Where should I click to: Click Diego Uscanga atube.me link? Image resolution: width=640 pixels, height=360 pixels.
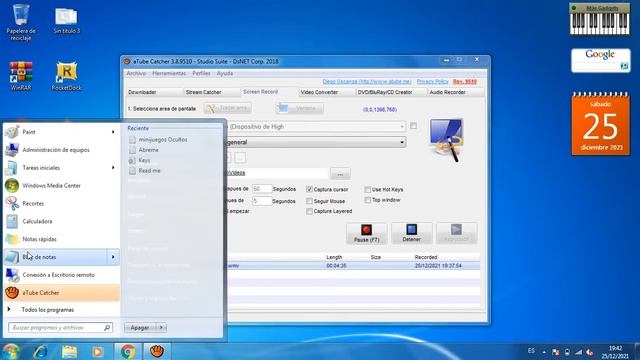click(367, 82)
